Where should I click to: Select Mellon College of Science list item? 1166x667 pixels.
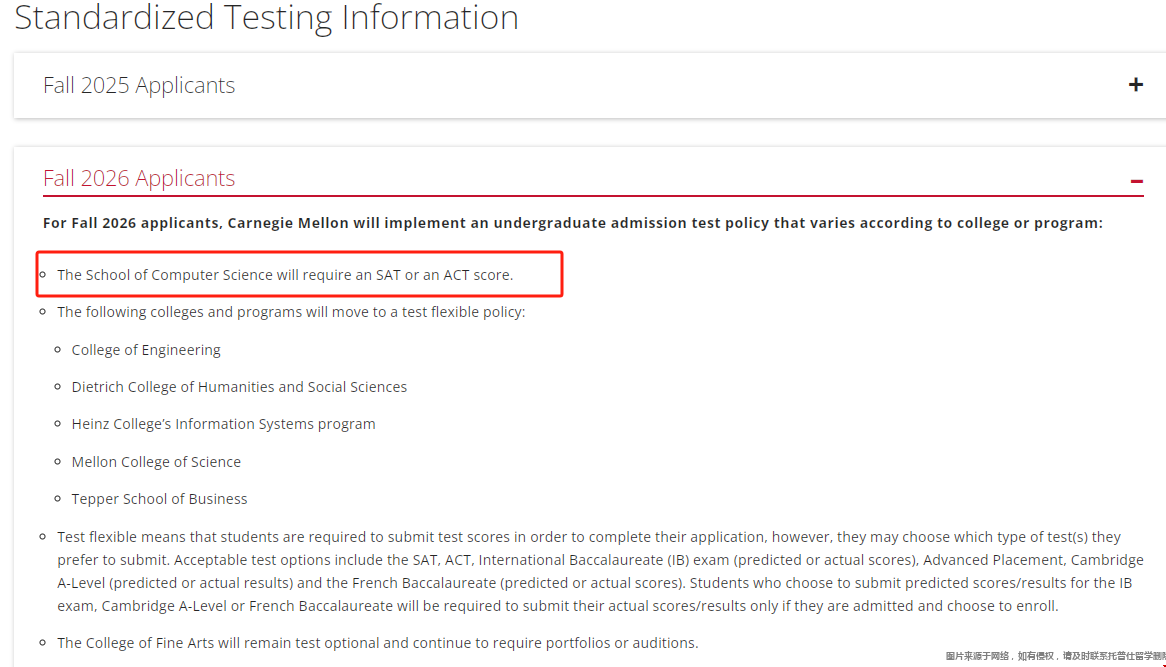[x=156, y=462]
